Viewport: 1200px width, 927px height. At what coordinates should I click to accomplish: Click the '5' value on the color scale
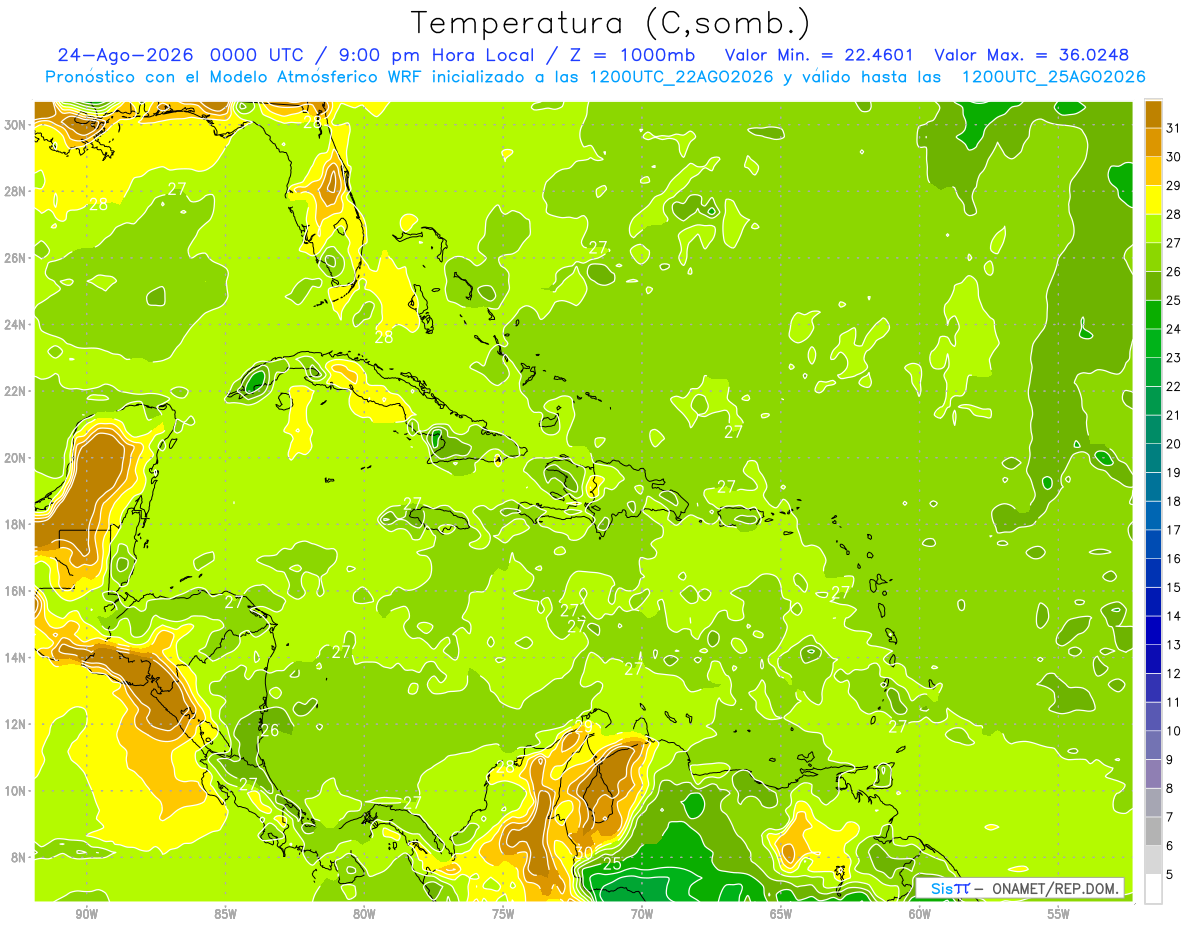(x=1170, y=875)
